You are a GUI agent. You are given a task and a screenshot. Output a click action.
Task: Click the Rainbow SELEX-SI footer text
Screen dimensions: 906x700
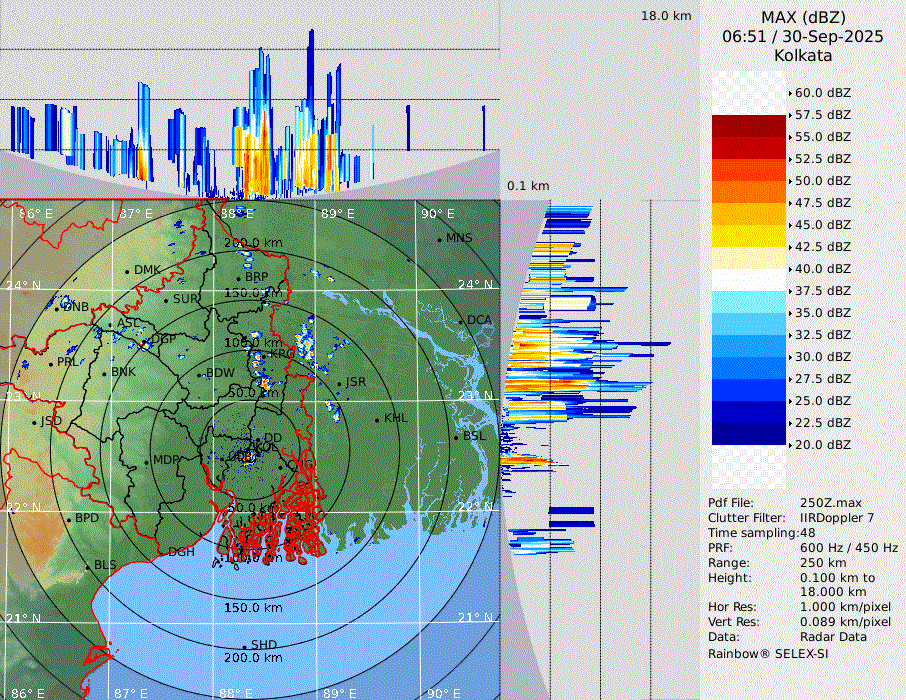768,653
